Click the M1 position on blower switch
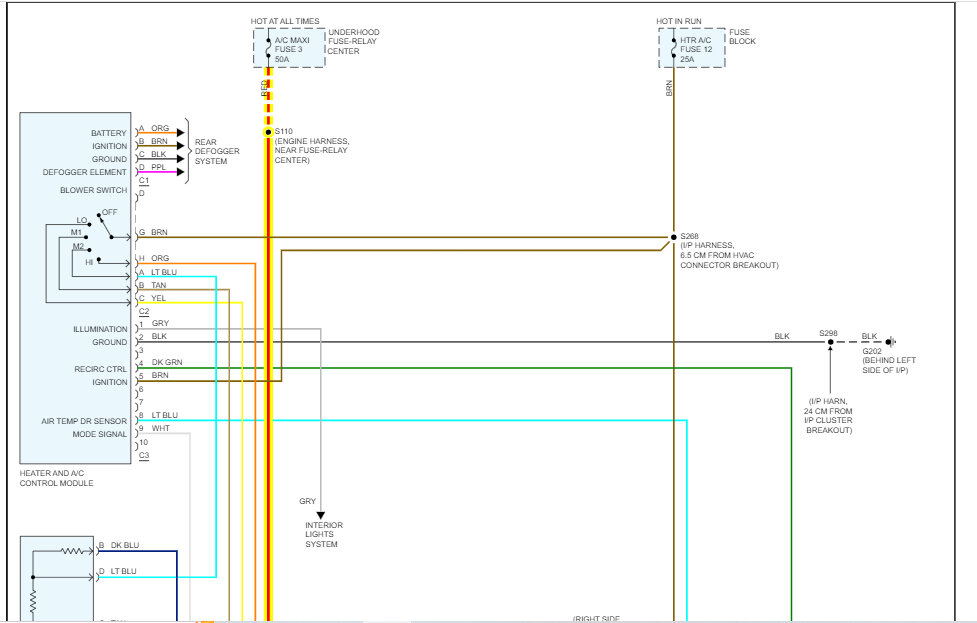This screenshot has width=977, height=623. (x=76, y=232)
